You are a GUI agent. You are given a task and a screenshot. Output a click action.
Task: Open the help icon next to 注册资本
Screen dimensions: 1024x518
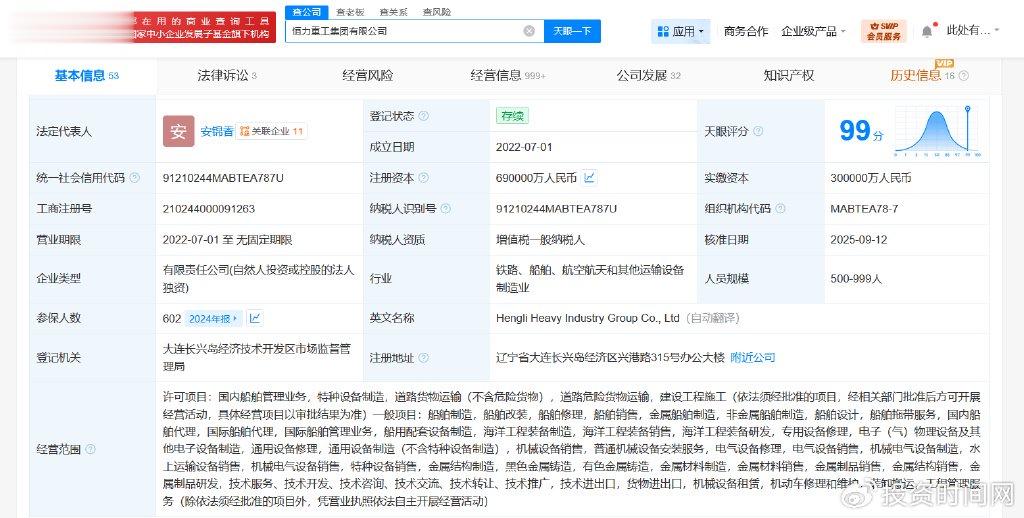click(x=423, y=178)
